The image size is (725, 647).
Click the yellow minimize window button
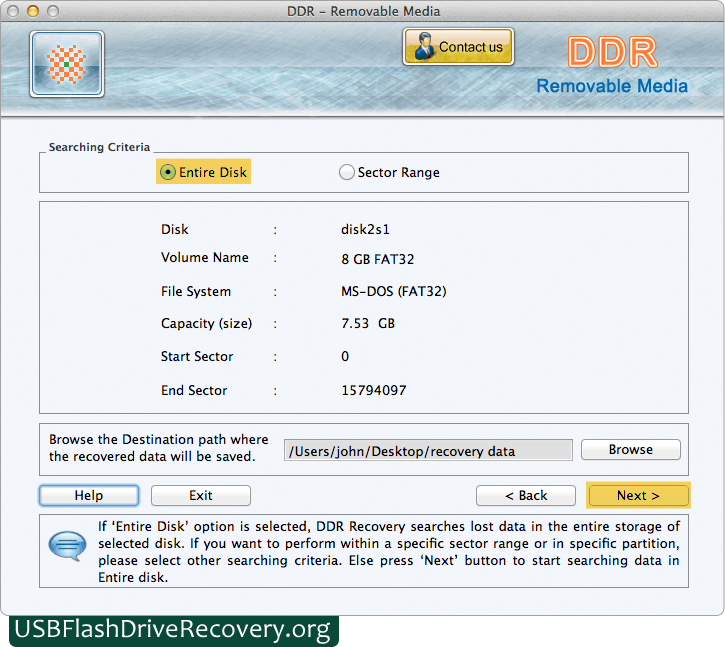coord(33,11)
